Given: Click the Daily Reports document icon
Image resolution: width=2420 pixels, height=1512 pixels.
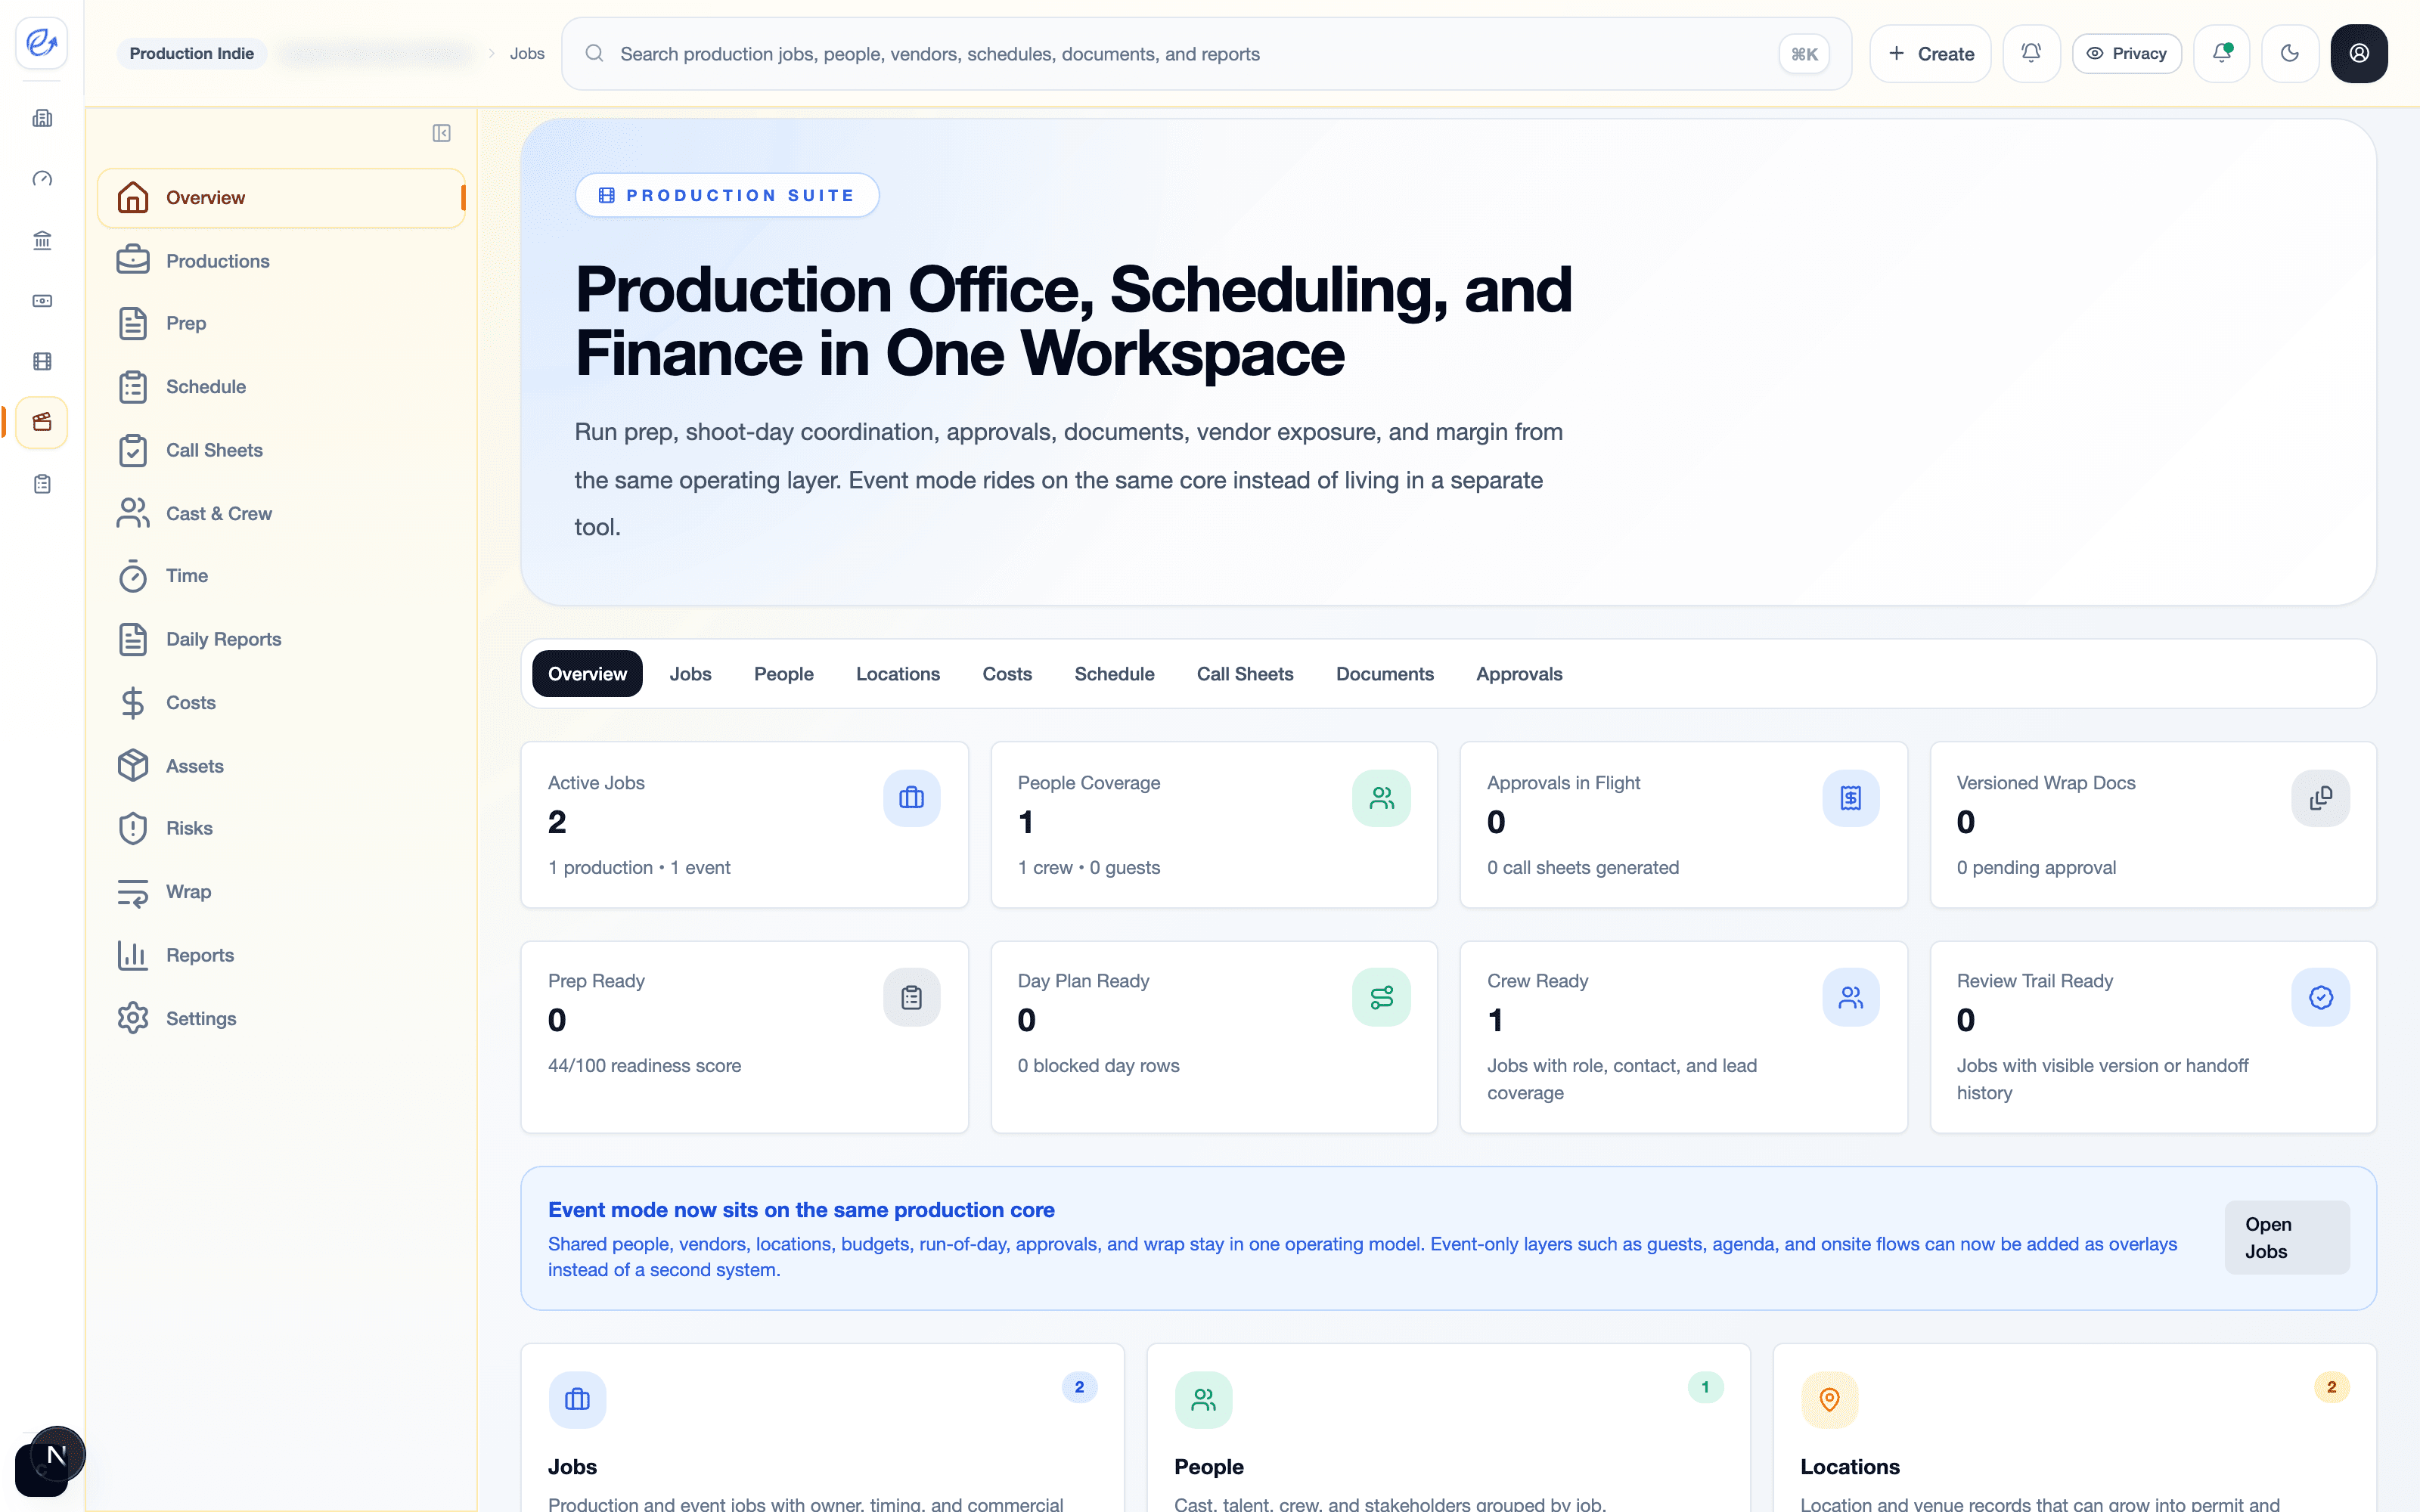Looking at the screenshot, I should (x=133, y=639).
